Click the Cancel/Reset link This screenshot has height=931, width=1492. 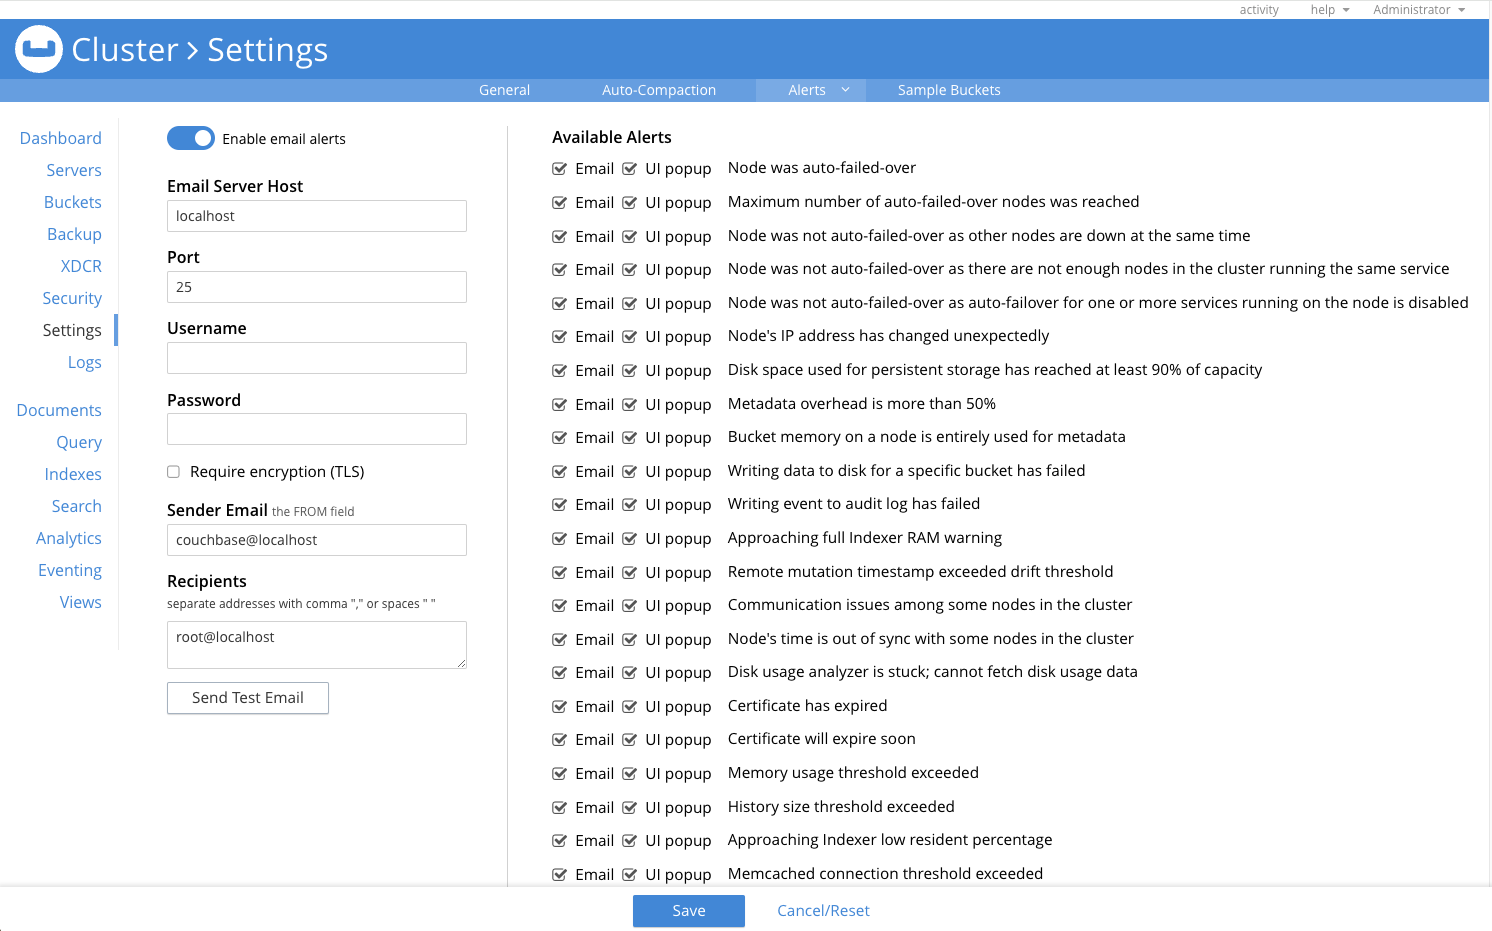coord(823,911)
